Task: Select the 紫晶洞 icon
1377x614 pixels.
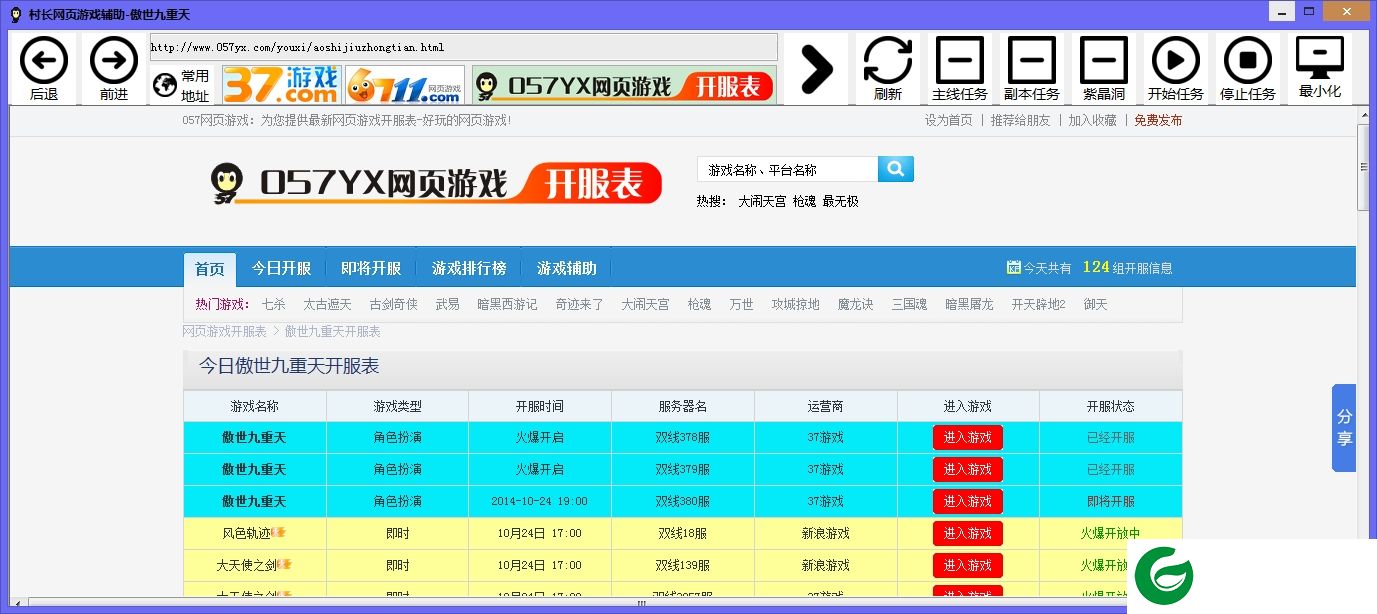Action: 1104,60
